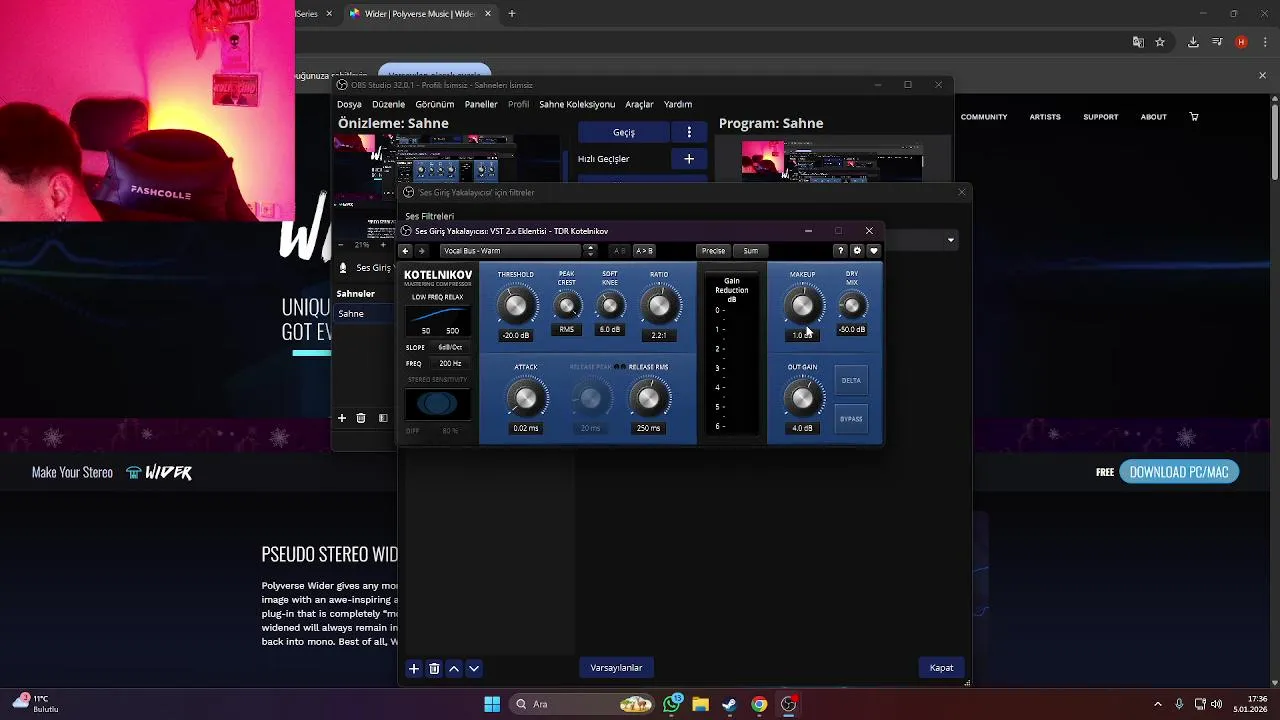
Task: Open the Görünüm menu in OBS
Action: point(435,104)
